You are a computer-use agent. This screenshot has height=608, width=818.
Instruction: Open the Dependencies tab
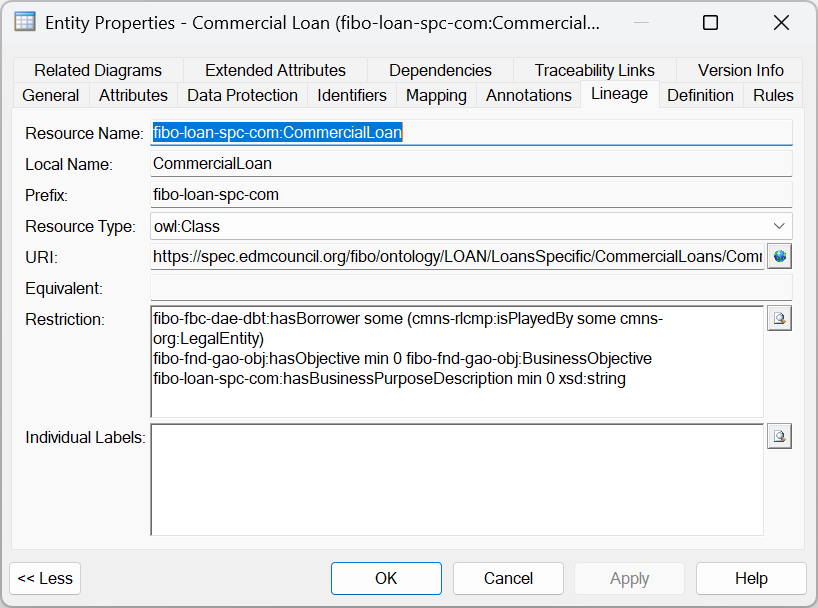click(440, 70)
